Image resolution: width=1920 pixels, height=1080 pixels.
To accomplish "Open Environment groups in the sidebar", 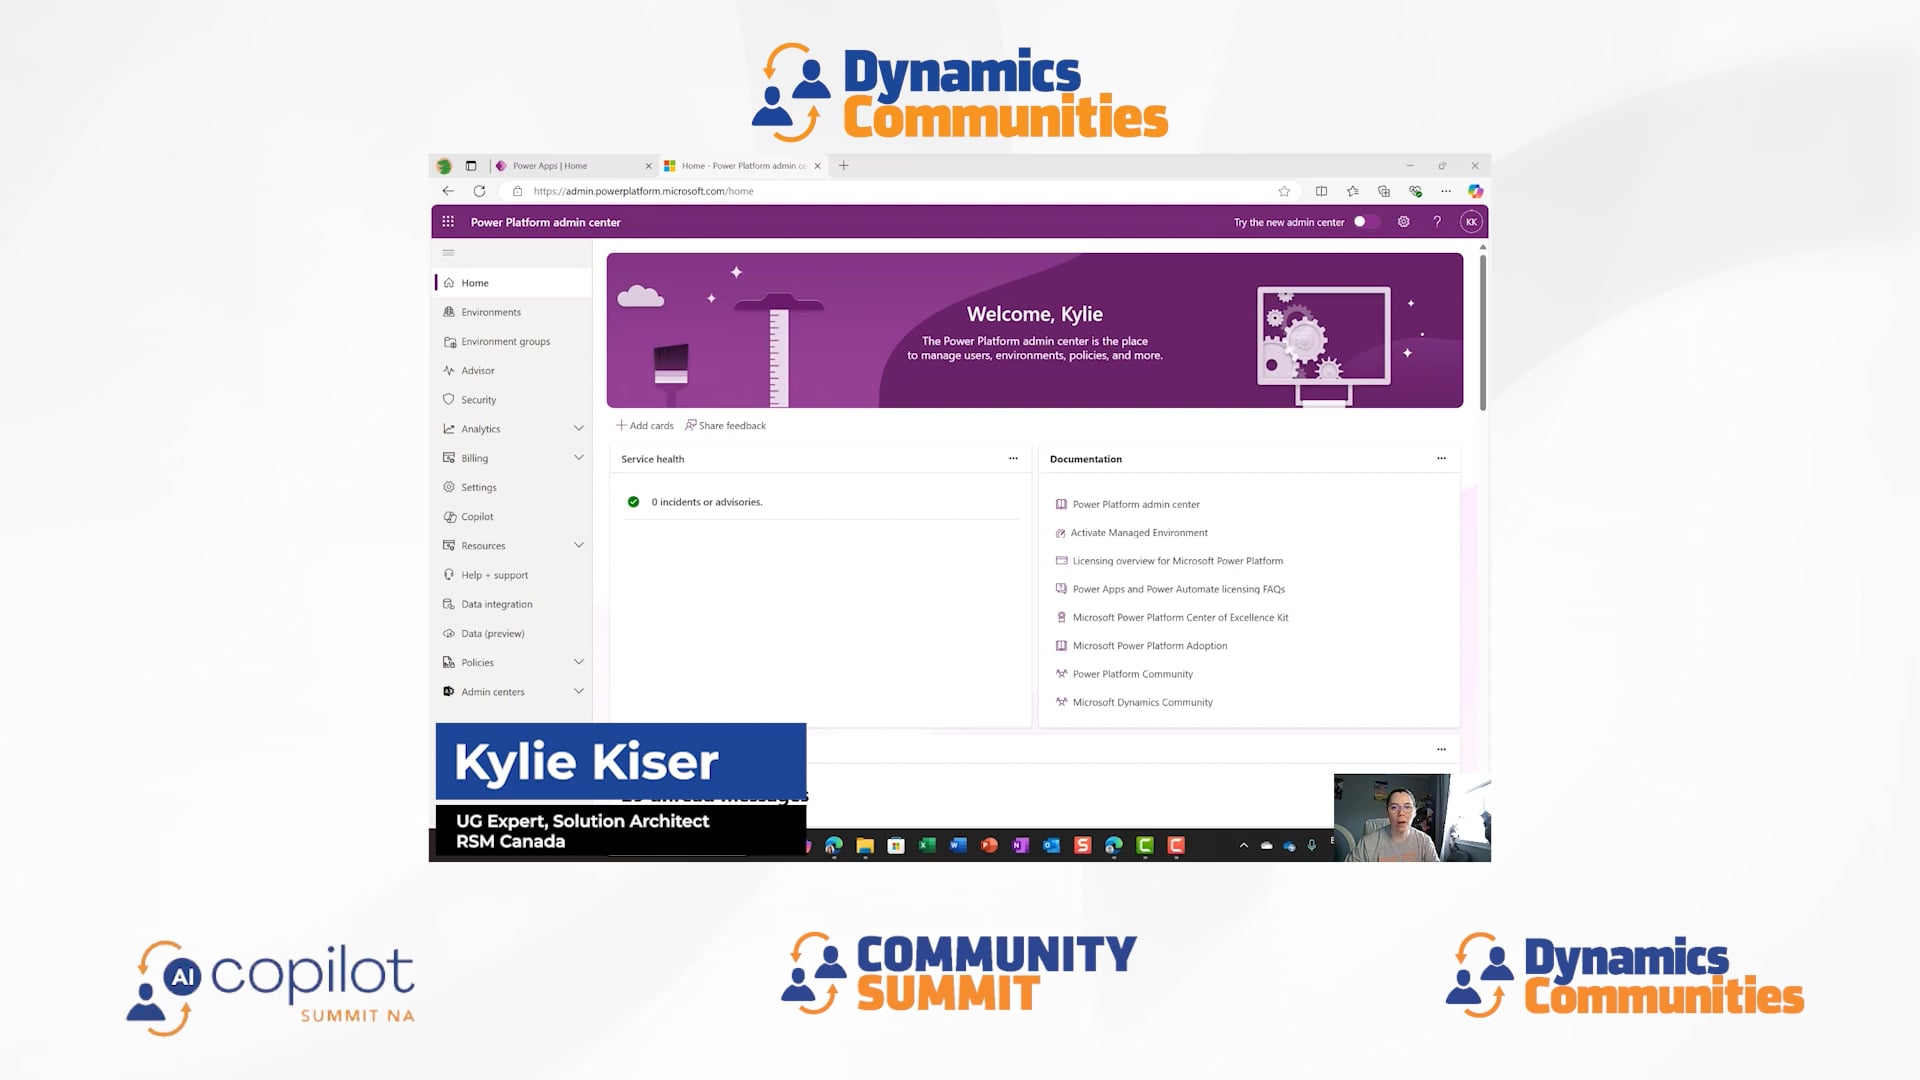I will pyautogui.click(x=514, y=341).
